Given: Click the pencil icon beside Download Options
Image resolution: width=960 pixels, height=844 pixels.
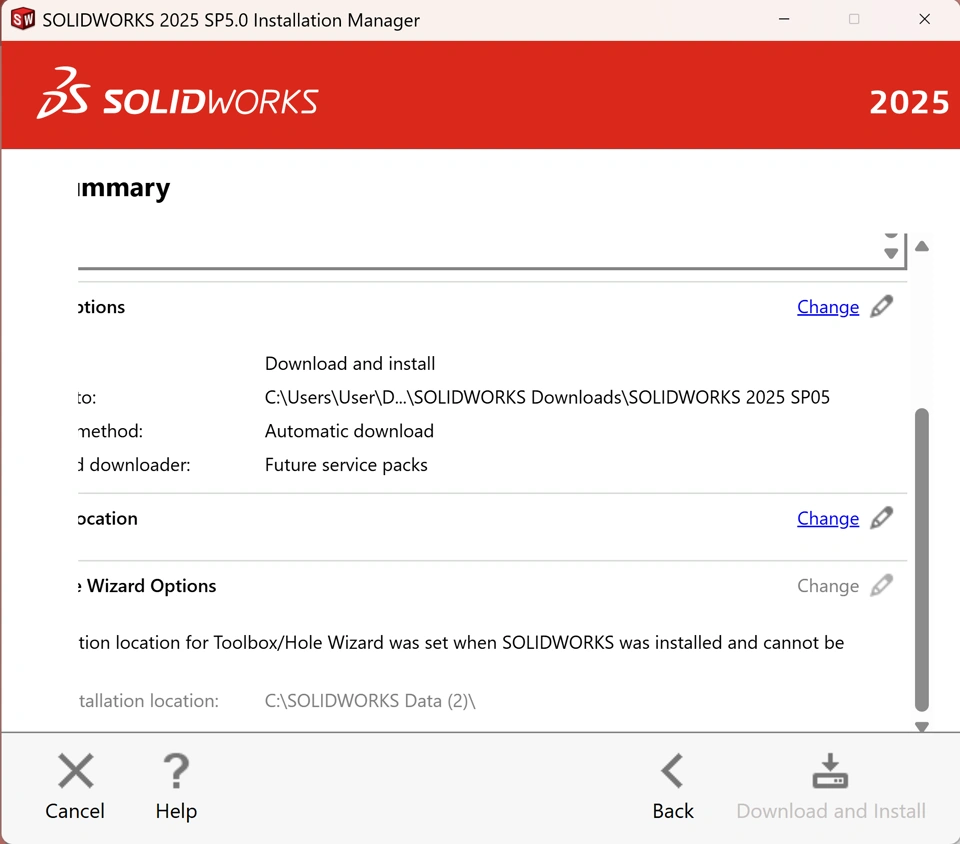Looking at the screenshot, I should (x=881, y=307).
